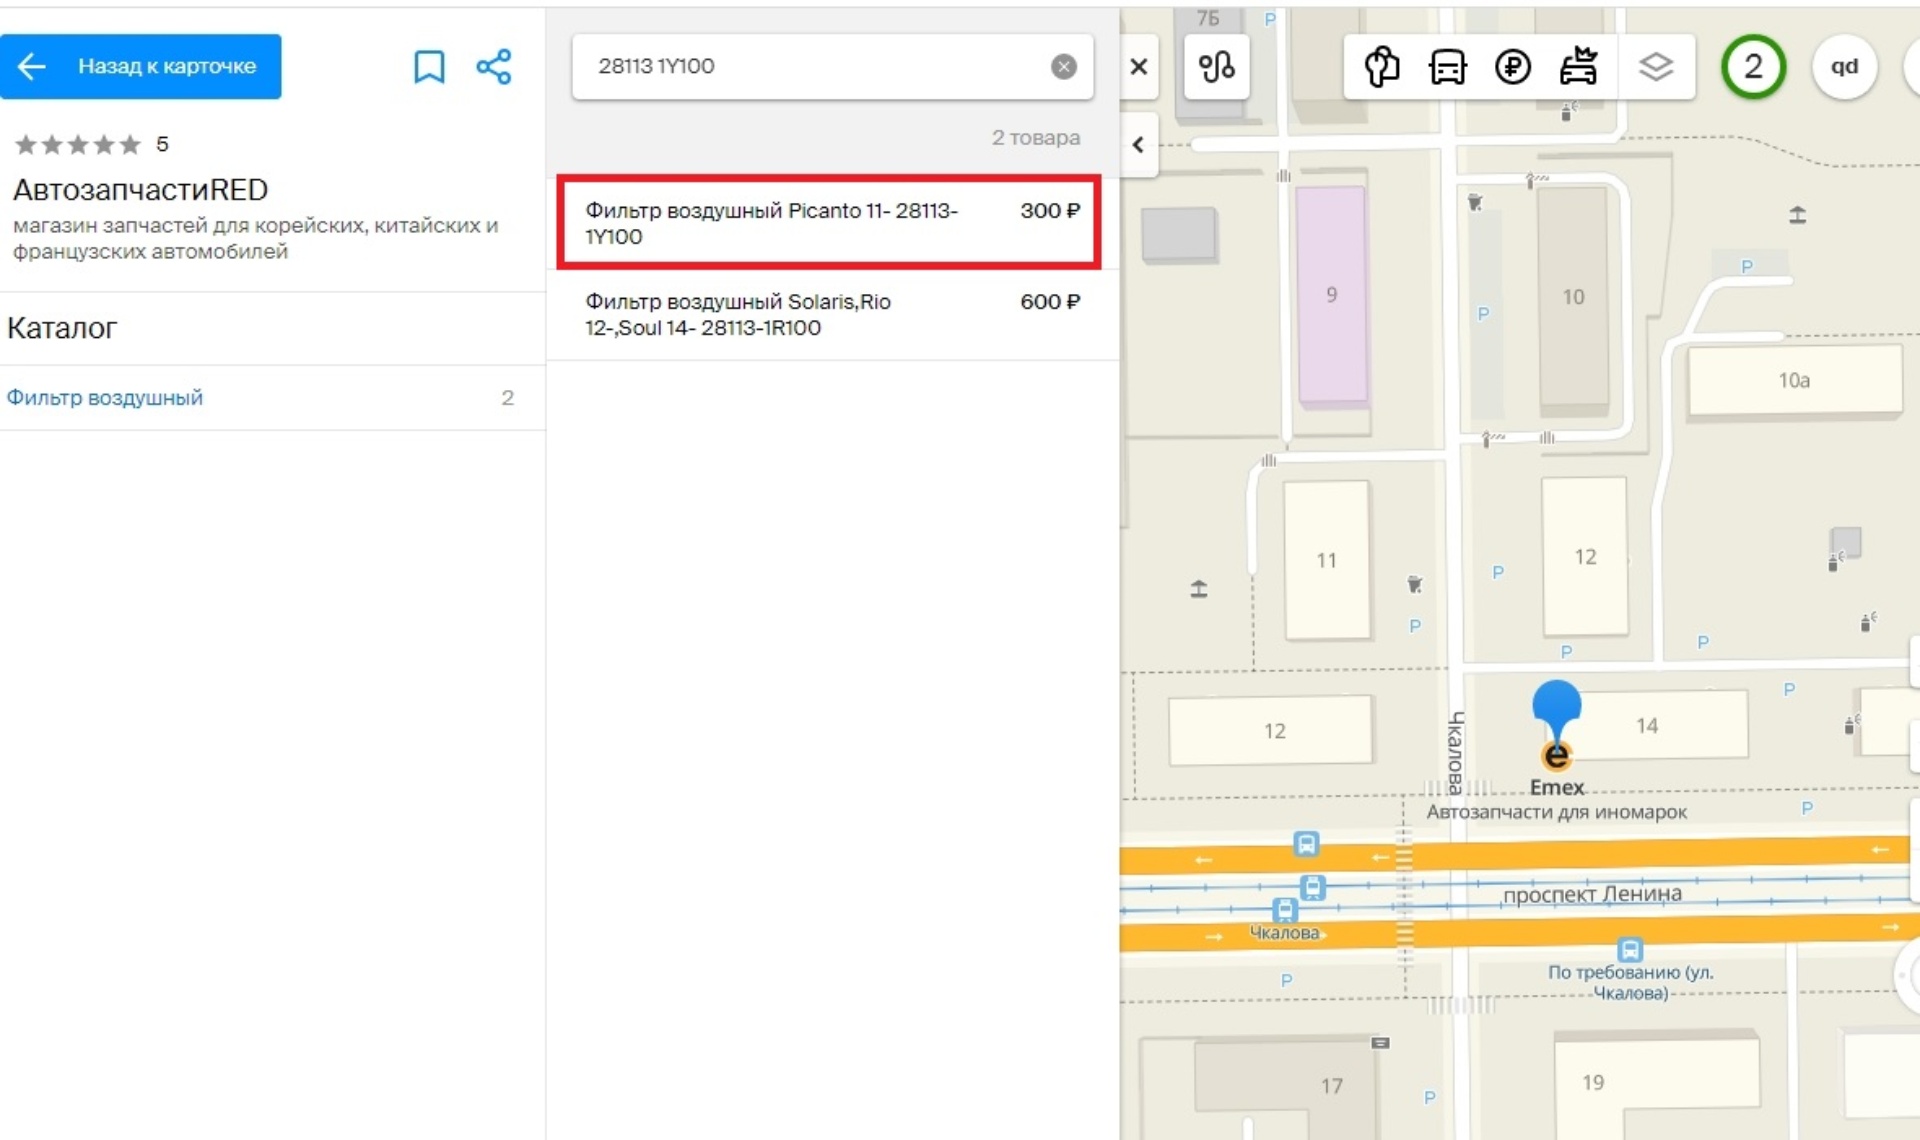Image resolution: width=1920 pixels, height=1140 pixels.
Task: Click building 10 on map
Action: pyautogui.click(x=1573, y=297)
